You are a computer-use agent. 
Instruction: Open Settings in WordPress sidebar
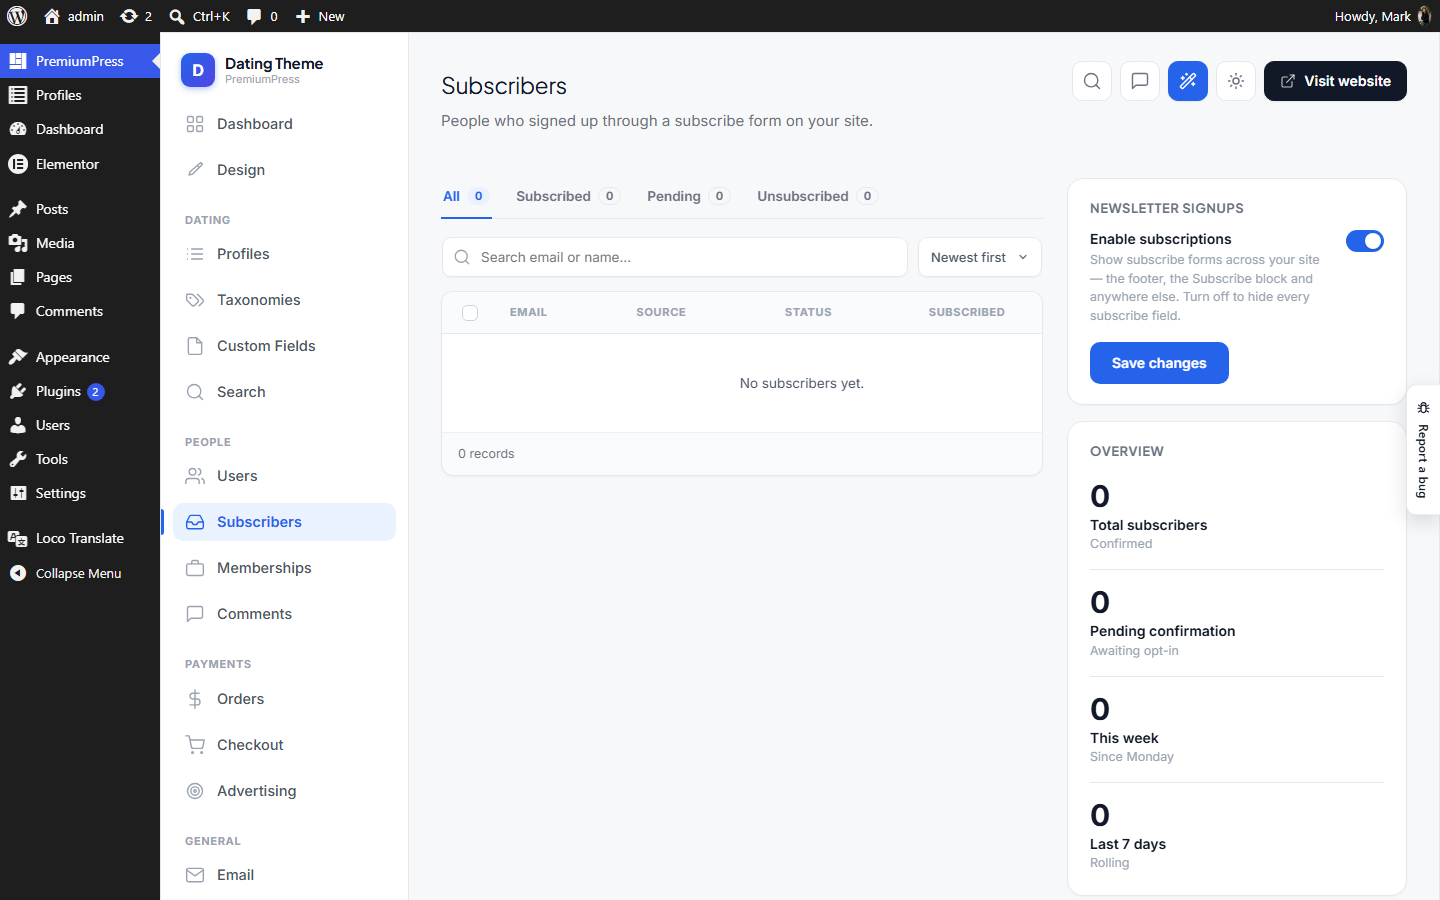pyautogui.click(x=80, y=493)
